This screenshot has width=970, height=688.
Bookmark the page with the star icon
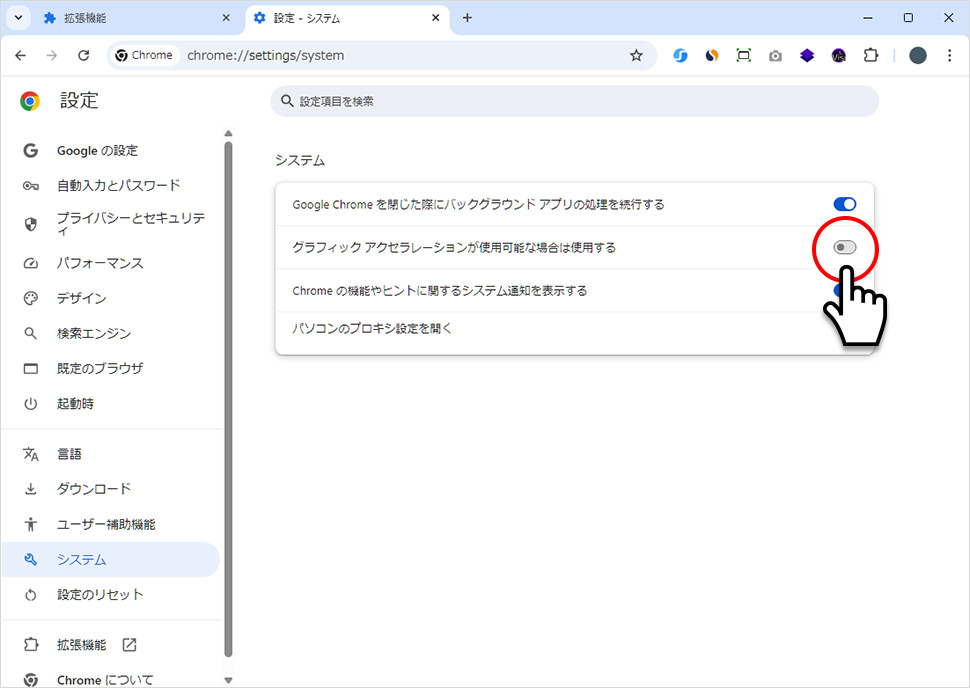(x=637, y=55)
